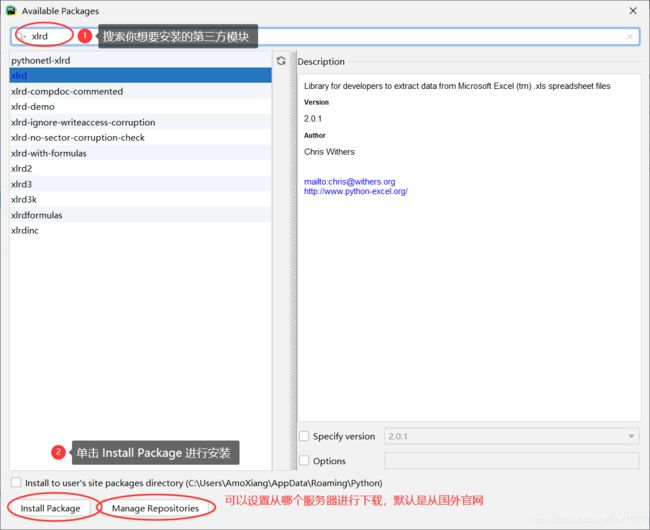Screen dimensions: 650x530
Task: Select the highlighted xlrd package row
Action: 141,75
